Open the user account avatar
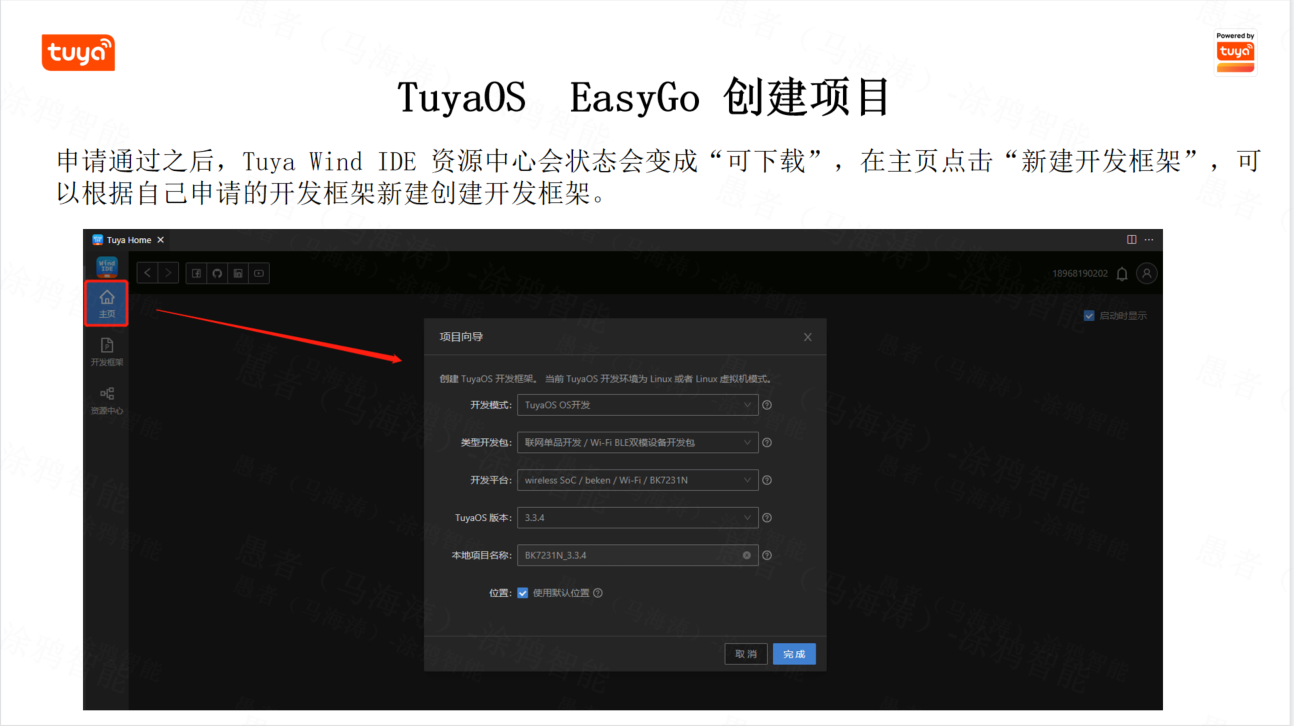Viewport: 1294px width, 726px height. click(1147, 273)
